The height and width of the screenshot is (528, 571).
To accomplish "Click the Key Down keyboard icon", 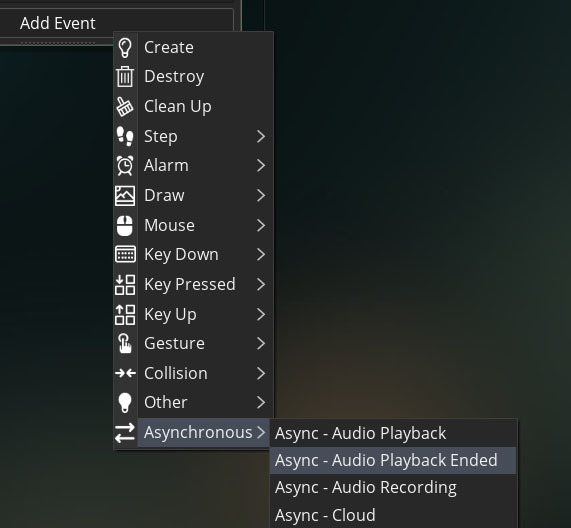I will (125, 254).
